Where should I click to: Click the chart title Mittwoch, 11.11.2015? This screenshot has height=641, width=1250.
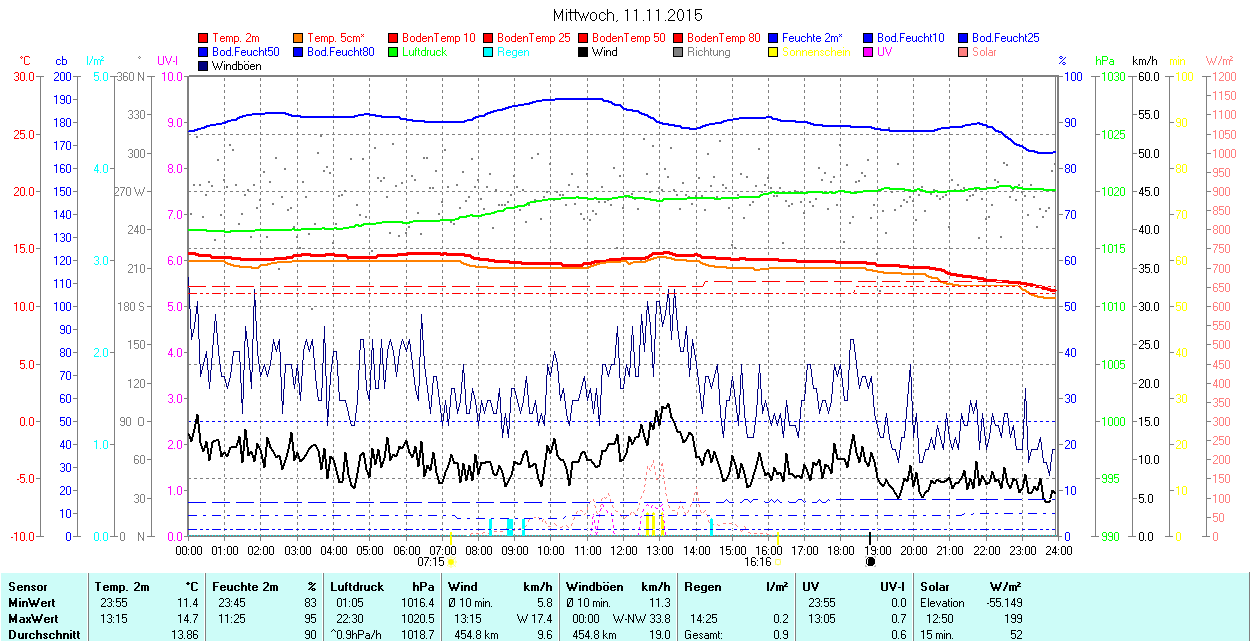628,15
